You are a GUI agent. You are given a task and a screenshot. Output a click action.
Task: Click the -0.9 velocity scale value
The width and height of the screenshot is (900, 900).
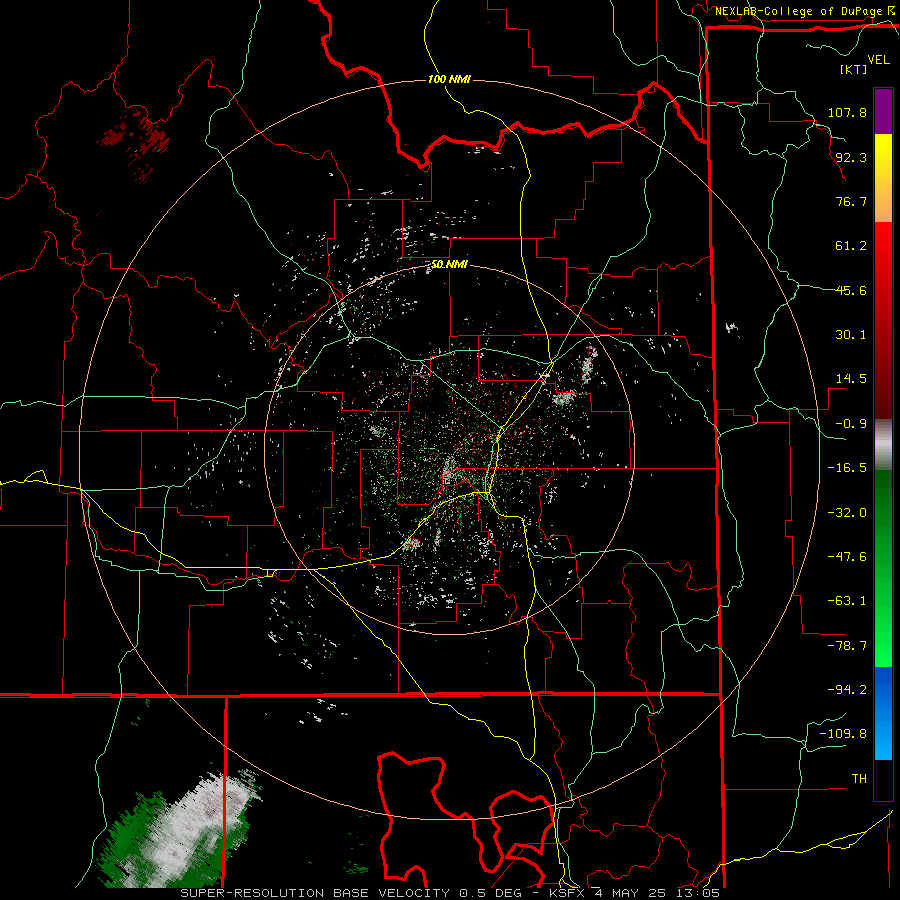851,423
